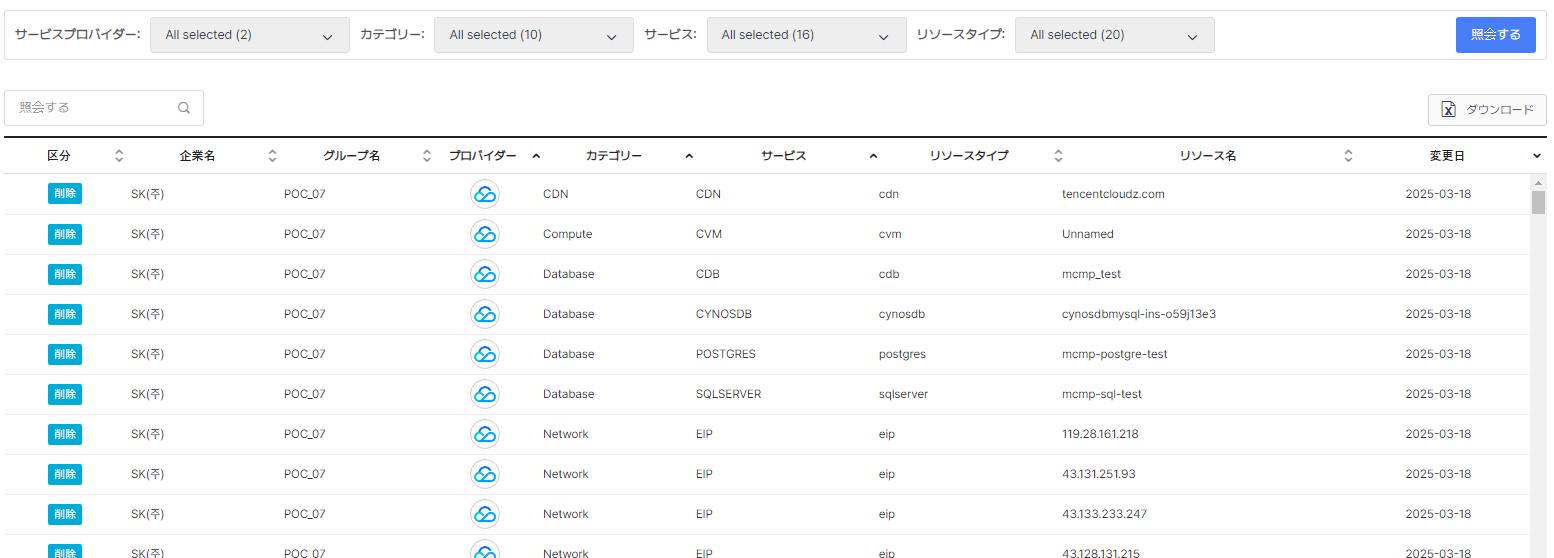
Task: Click provider cloud icon in 119.28.161.218 row
Action: pos(485,434)
